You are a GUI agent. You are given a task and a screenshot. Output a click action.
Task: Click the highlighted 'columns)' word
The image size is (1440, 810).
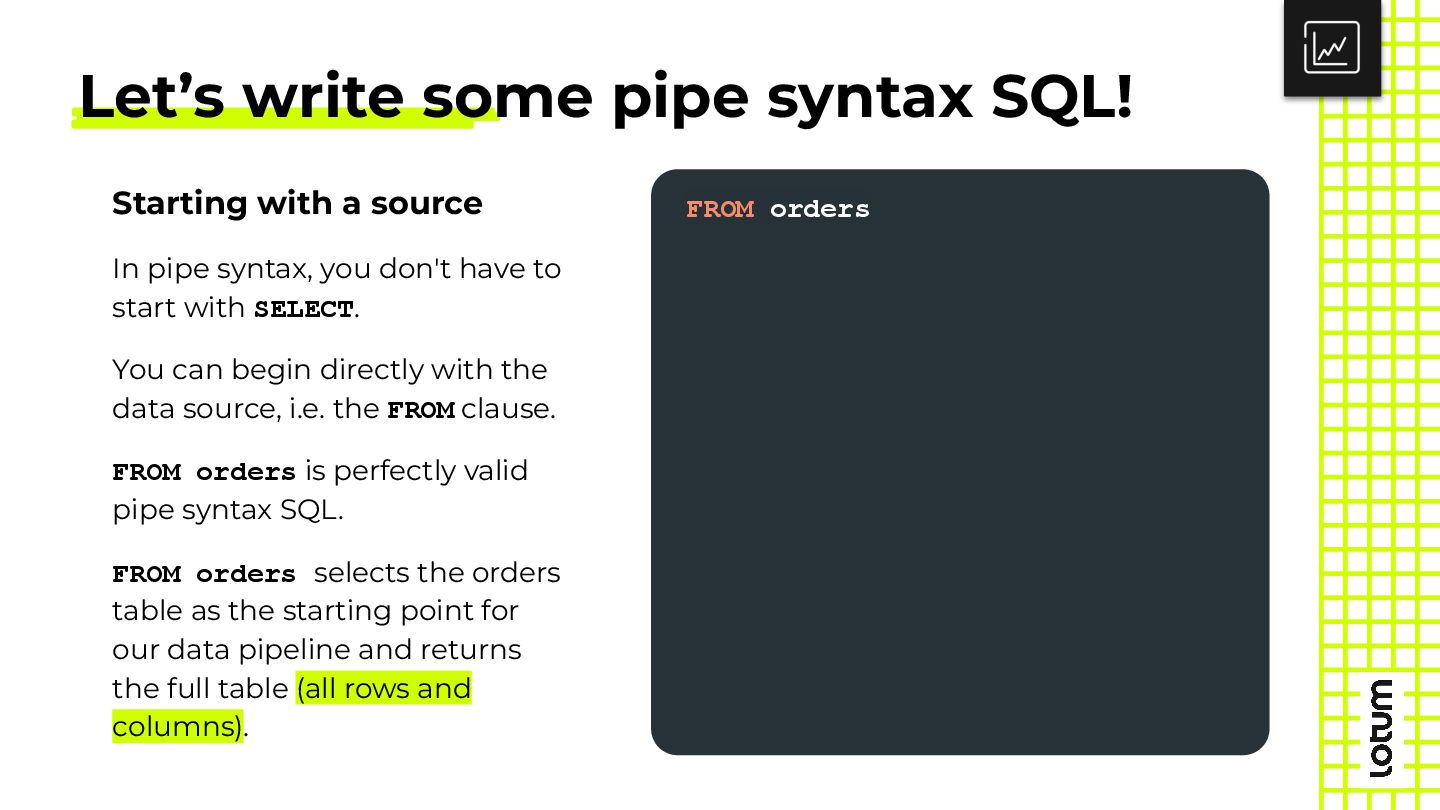click(177, 726)
